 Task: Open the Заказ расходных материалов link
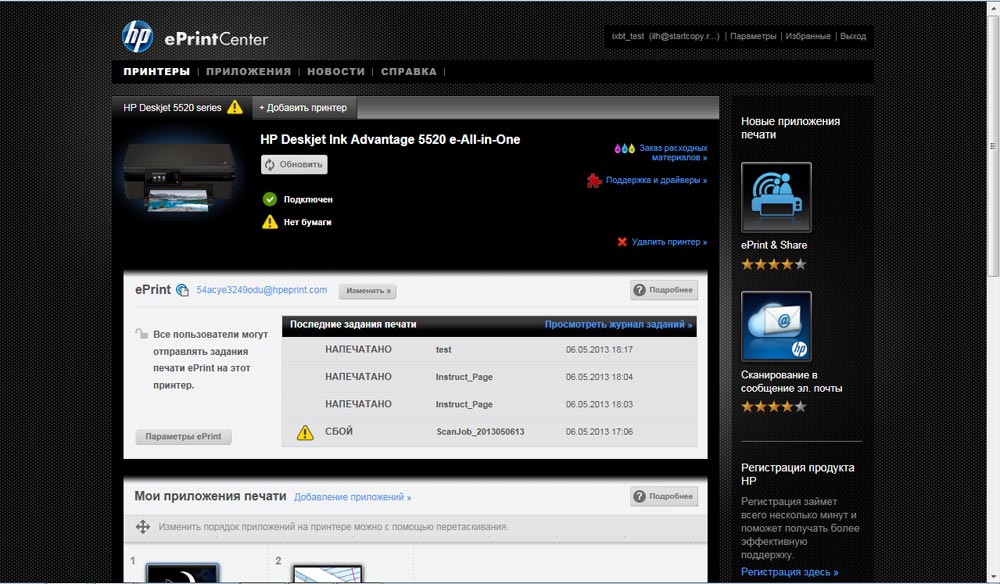pyautogui.click(x=673, y=152)
